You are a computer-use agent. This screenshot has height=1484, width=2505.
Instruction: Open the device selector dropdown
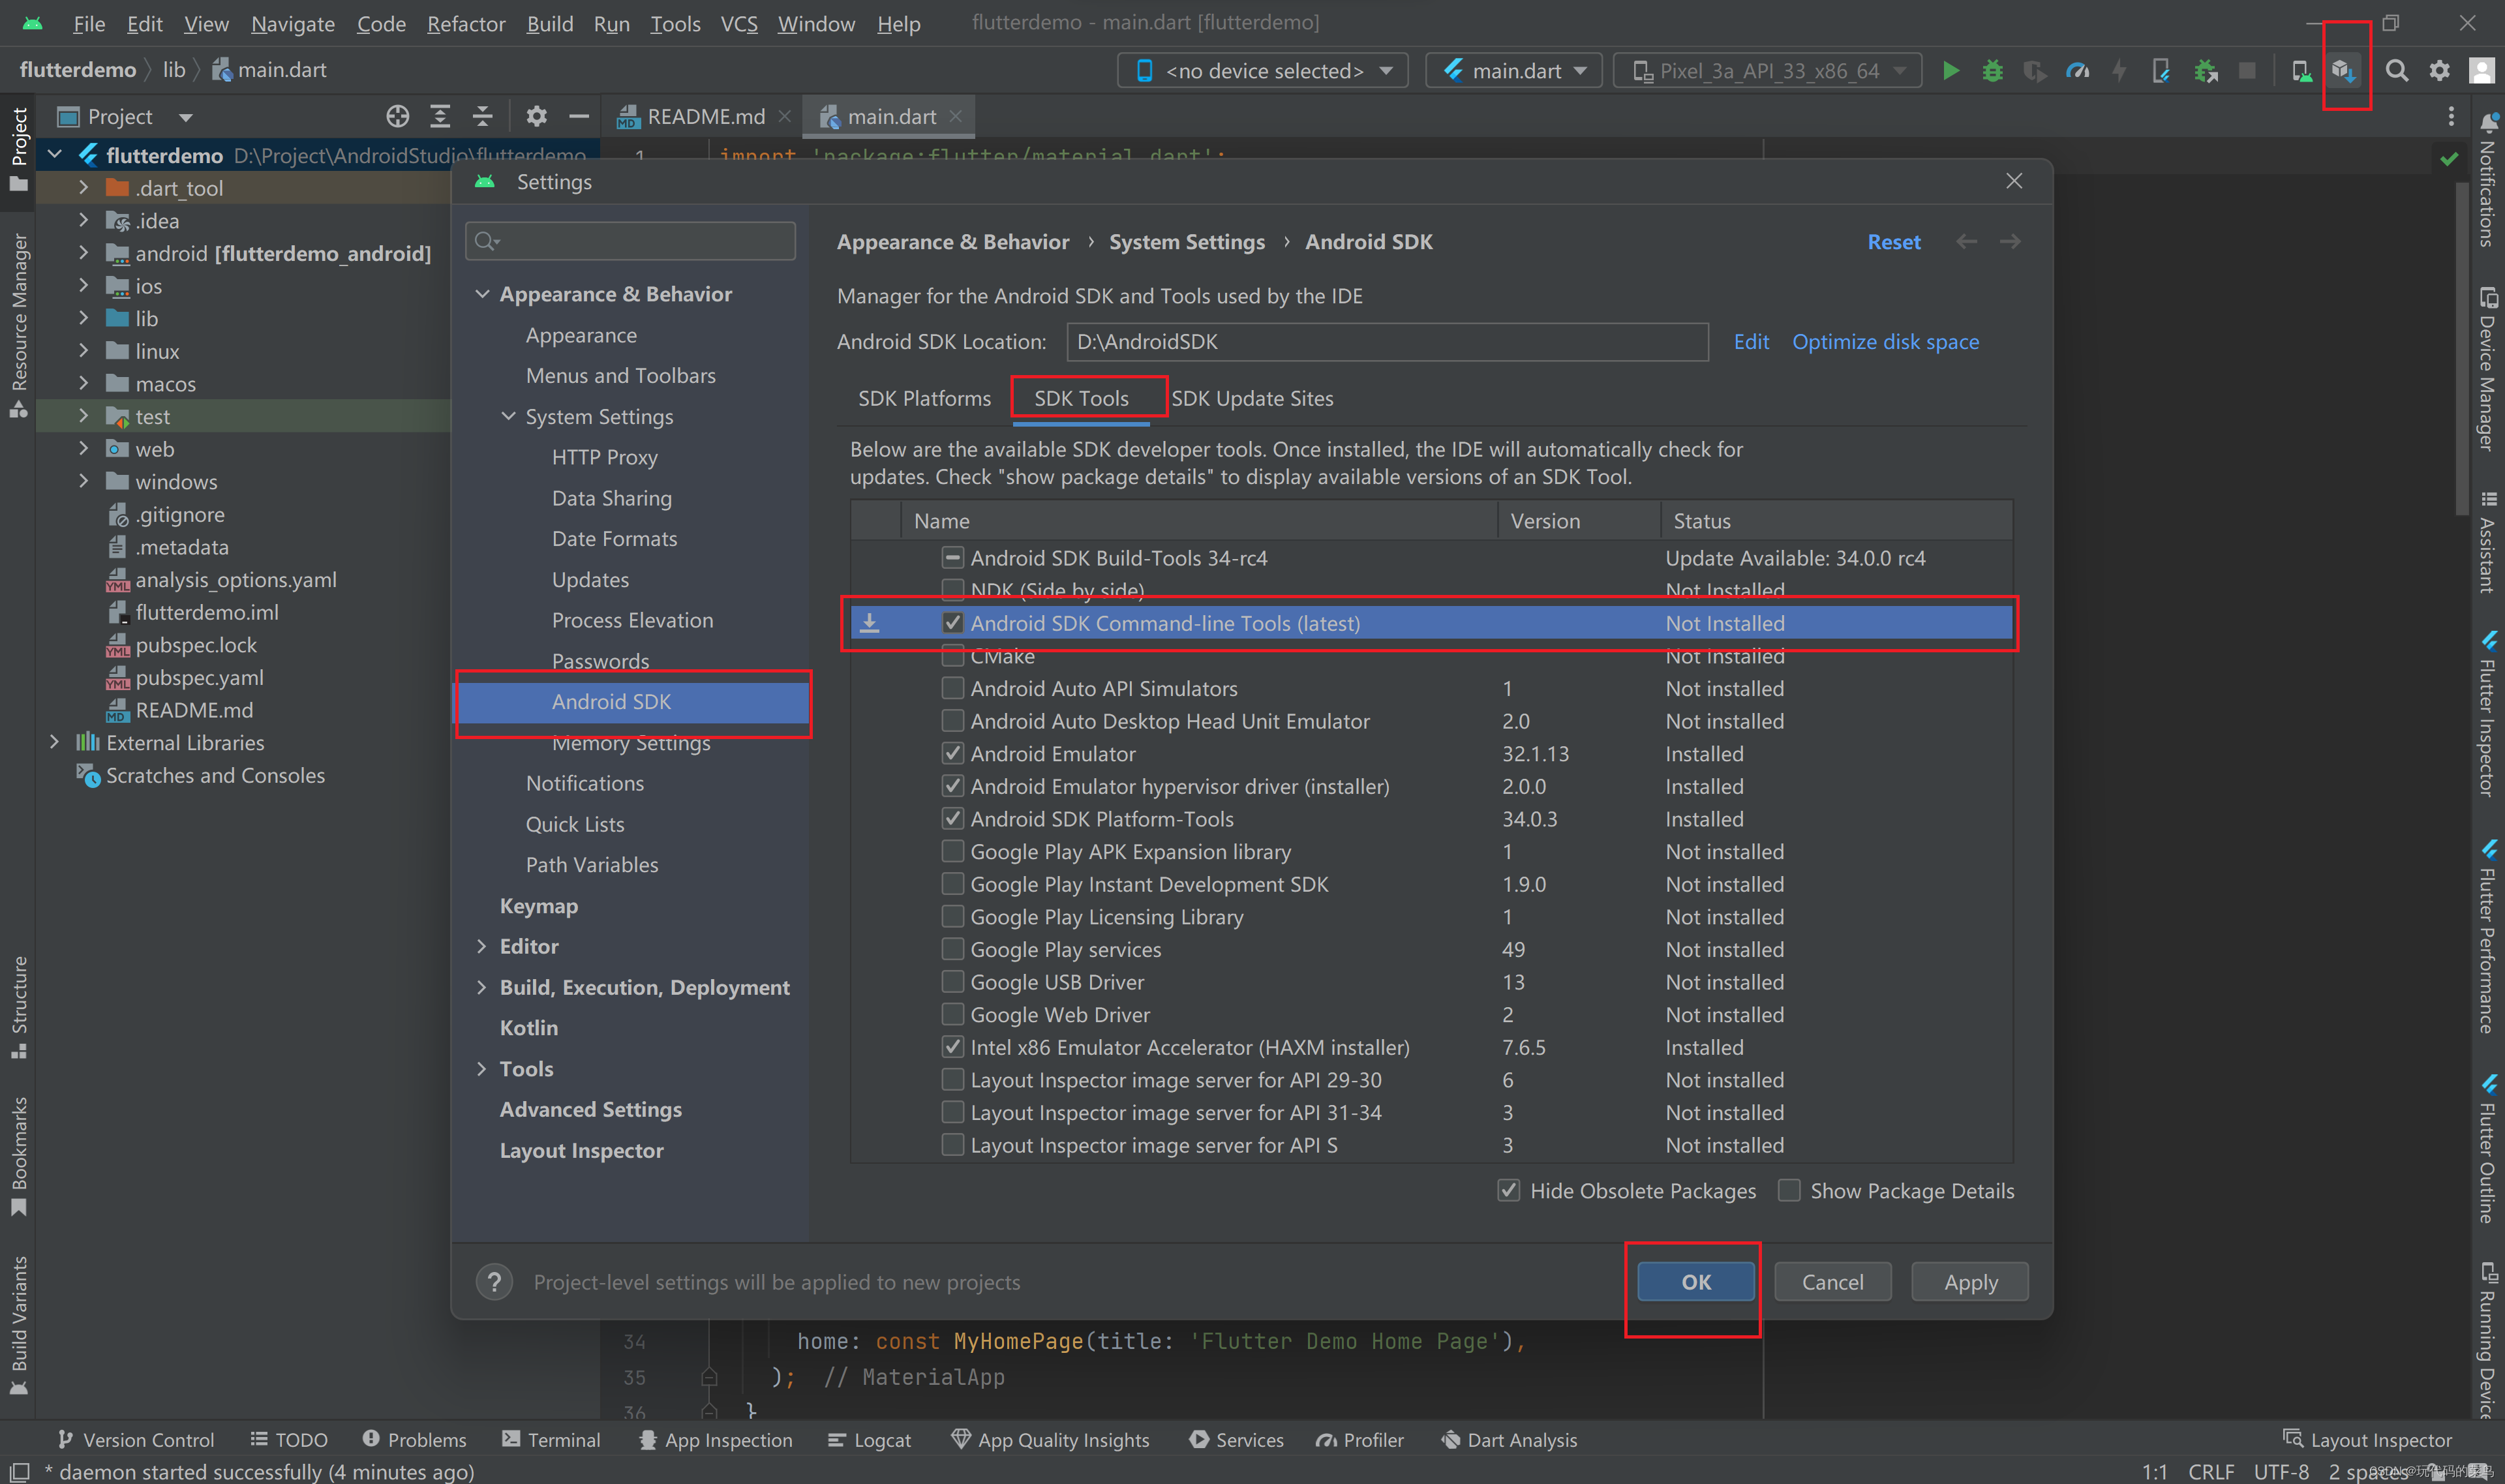[1386, 70]
